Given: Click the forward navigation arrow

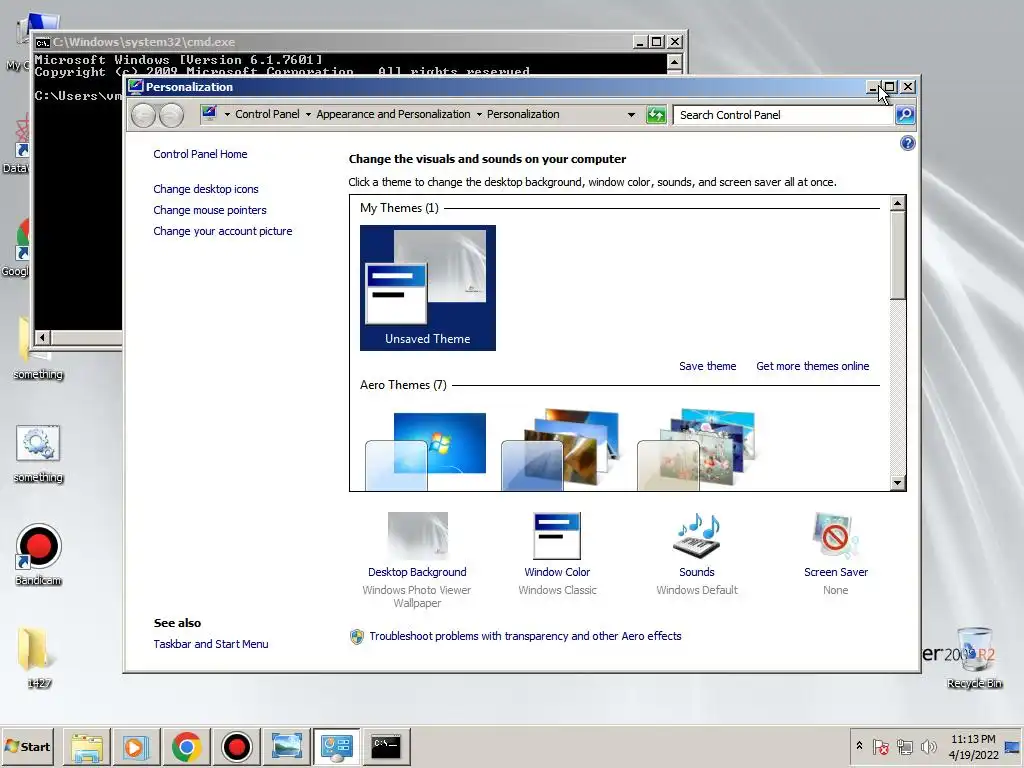Looking at the screenshot, I should pos(171,116).
